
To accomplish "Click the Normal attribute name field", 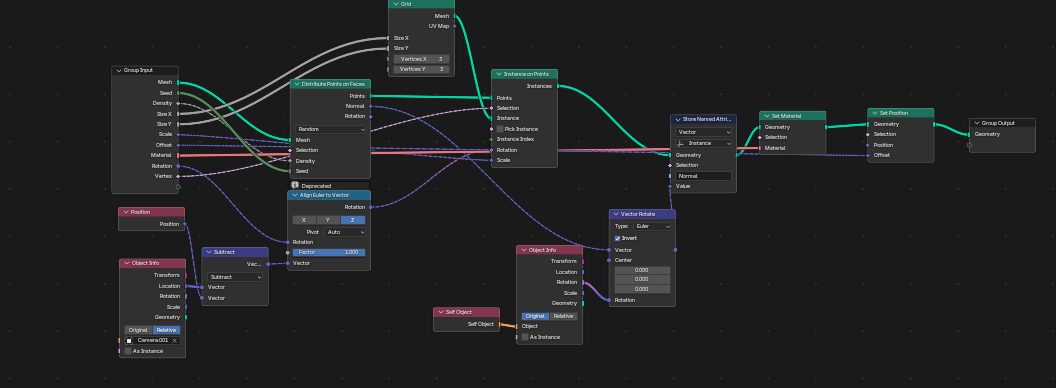I will click(703, 176).
